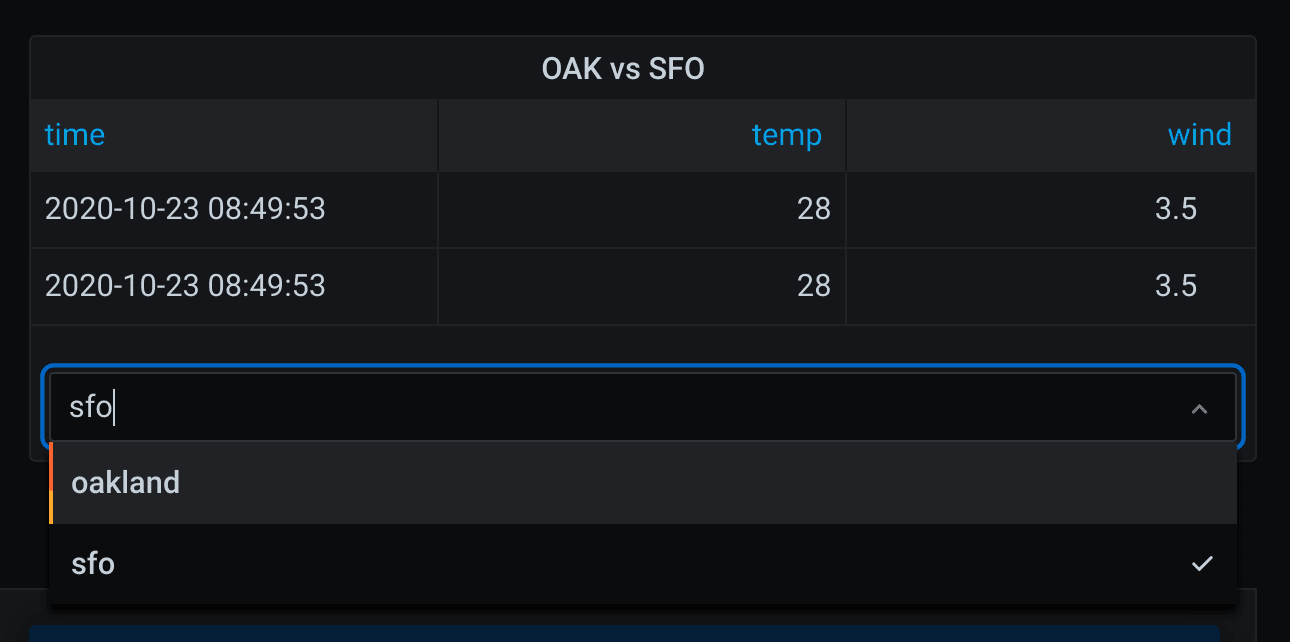Click the second row's timestamp cell

pos(185,286)
